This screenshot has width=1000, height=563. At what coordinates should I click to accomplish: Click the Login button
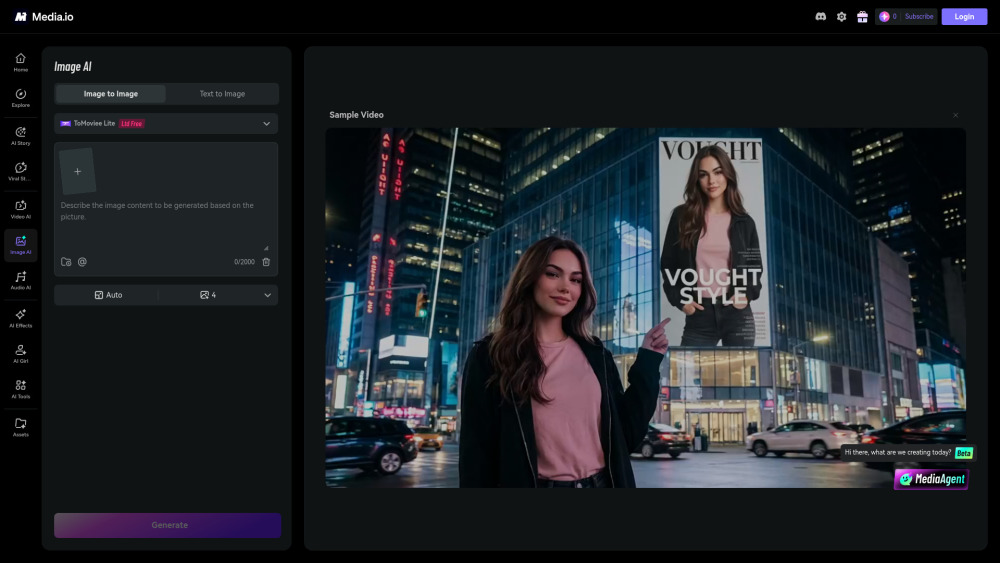964,17
